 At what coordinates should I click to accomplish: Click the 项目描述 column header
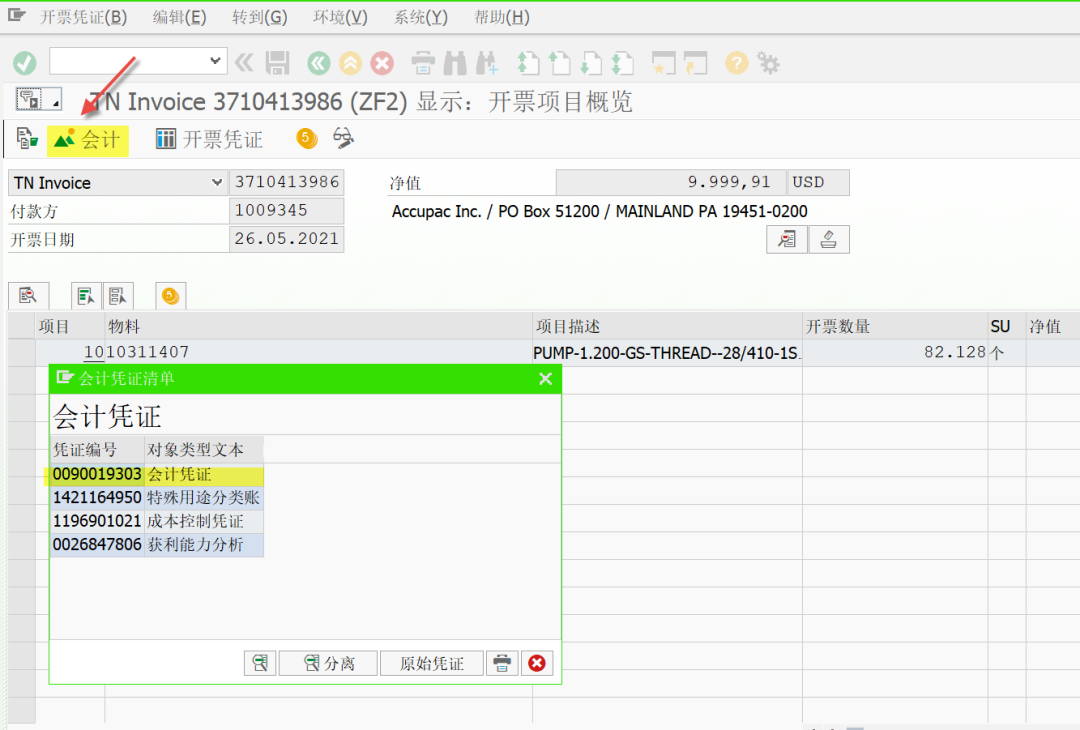(667, 326)
